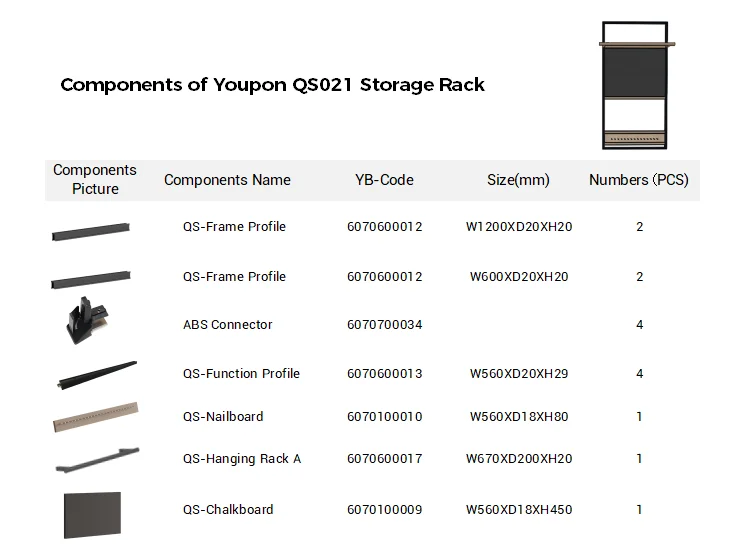Open the W1200 frame profile picture

pyautogui.click(x=90, y=232)
